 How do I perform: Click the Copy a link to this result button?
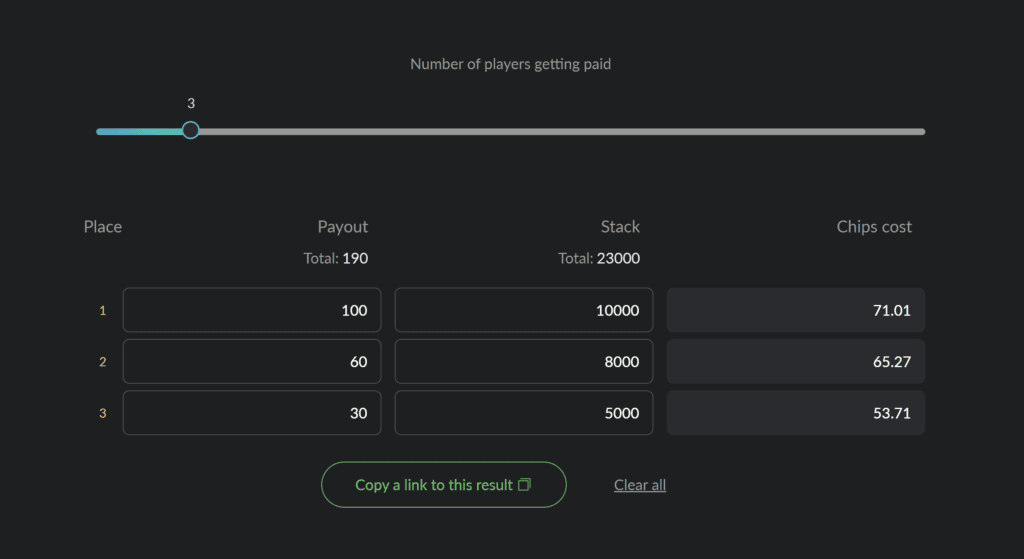coord(443,485)
